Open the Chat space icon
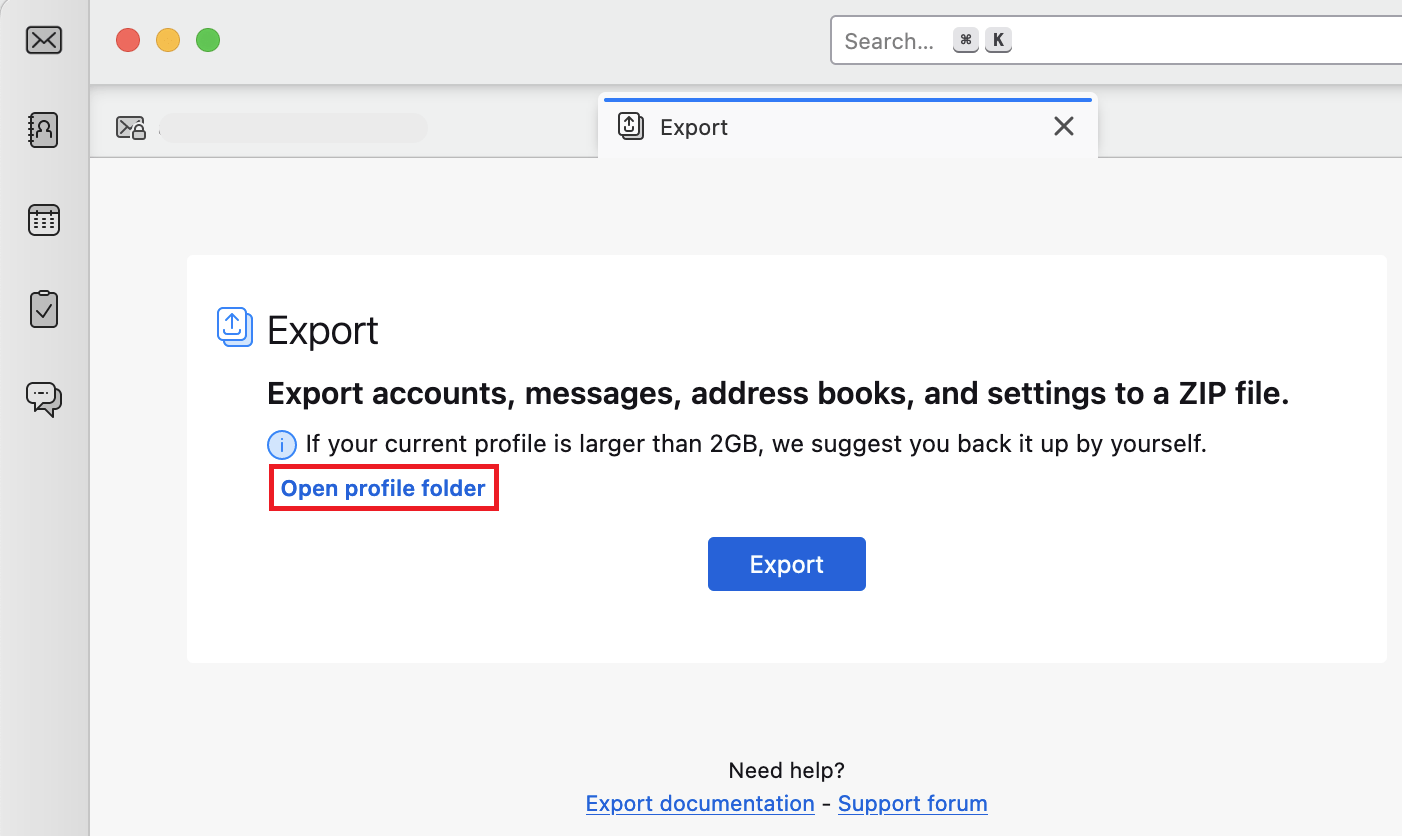 [44, 398]
